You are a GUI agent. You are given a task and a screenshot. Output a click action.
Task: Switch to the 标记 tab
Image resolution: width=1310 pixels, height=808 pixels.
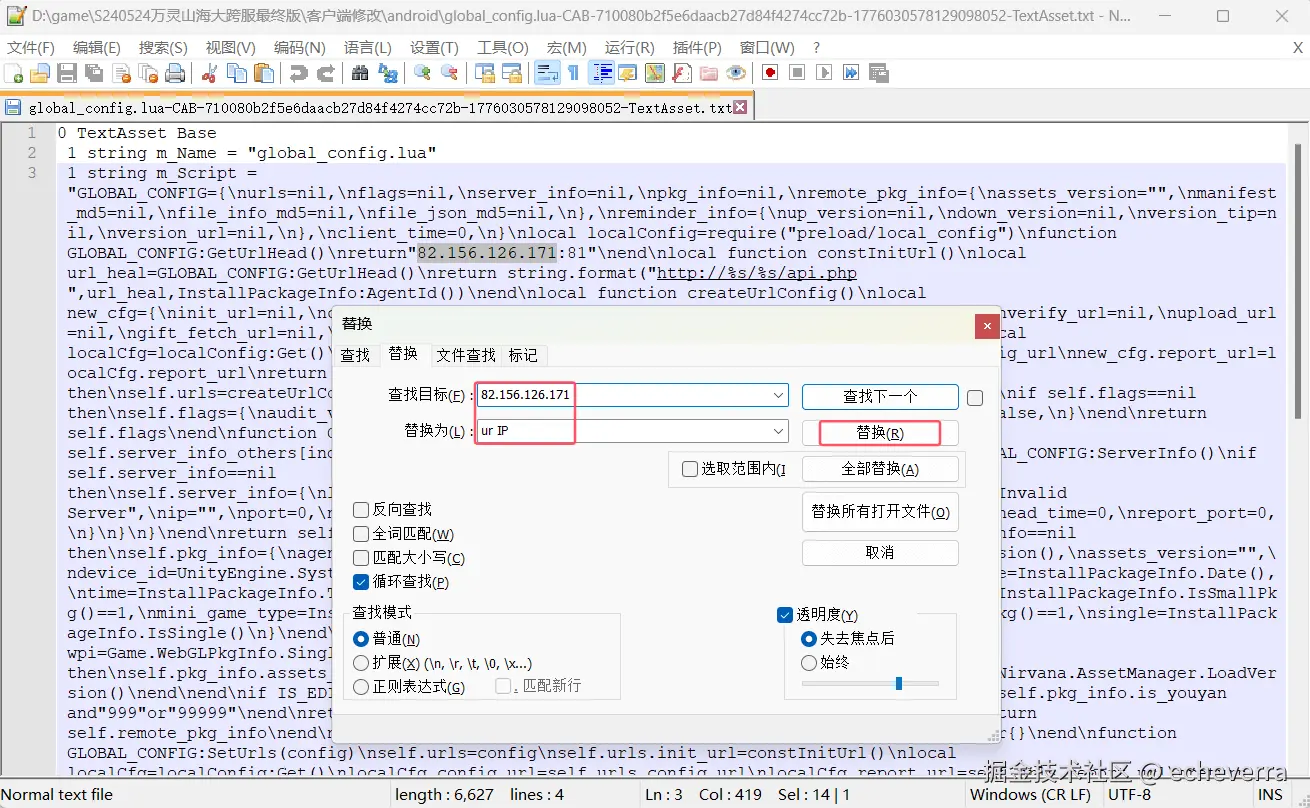tap(523, 355)
